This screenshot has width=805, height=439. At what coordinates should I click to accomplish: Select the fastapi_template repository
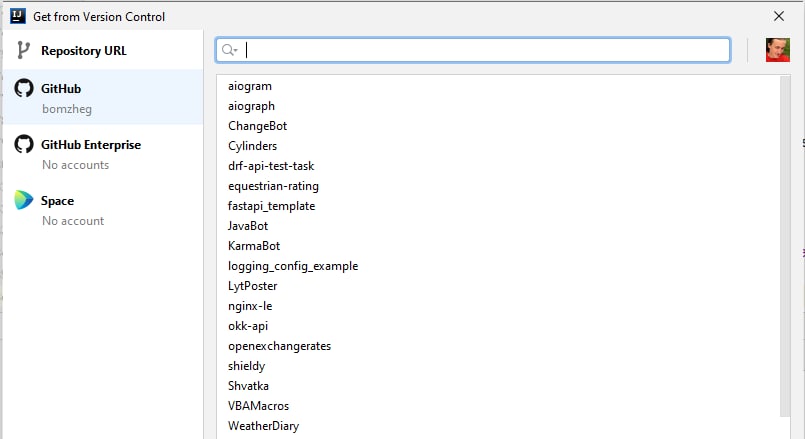click(498, 206)
